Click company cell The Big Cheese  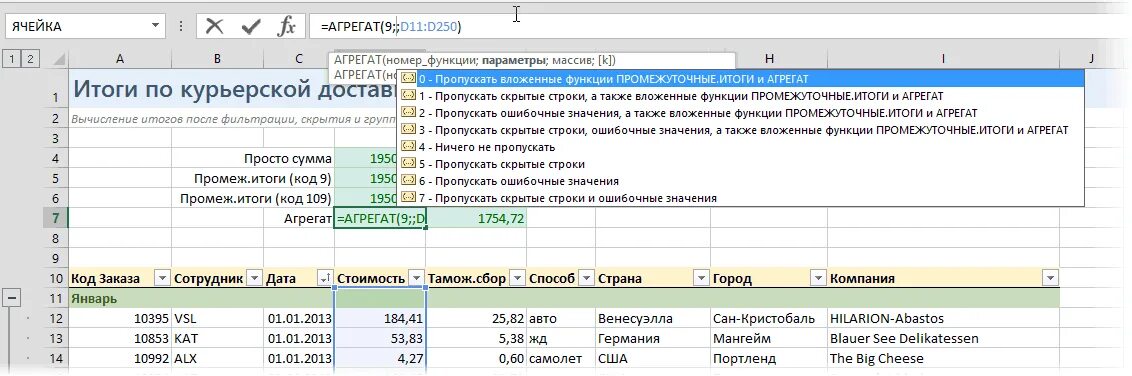point(943,359)
